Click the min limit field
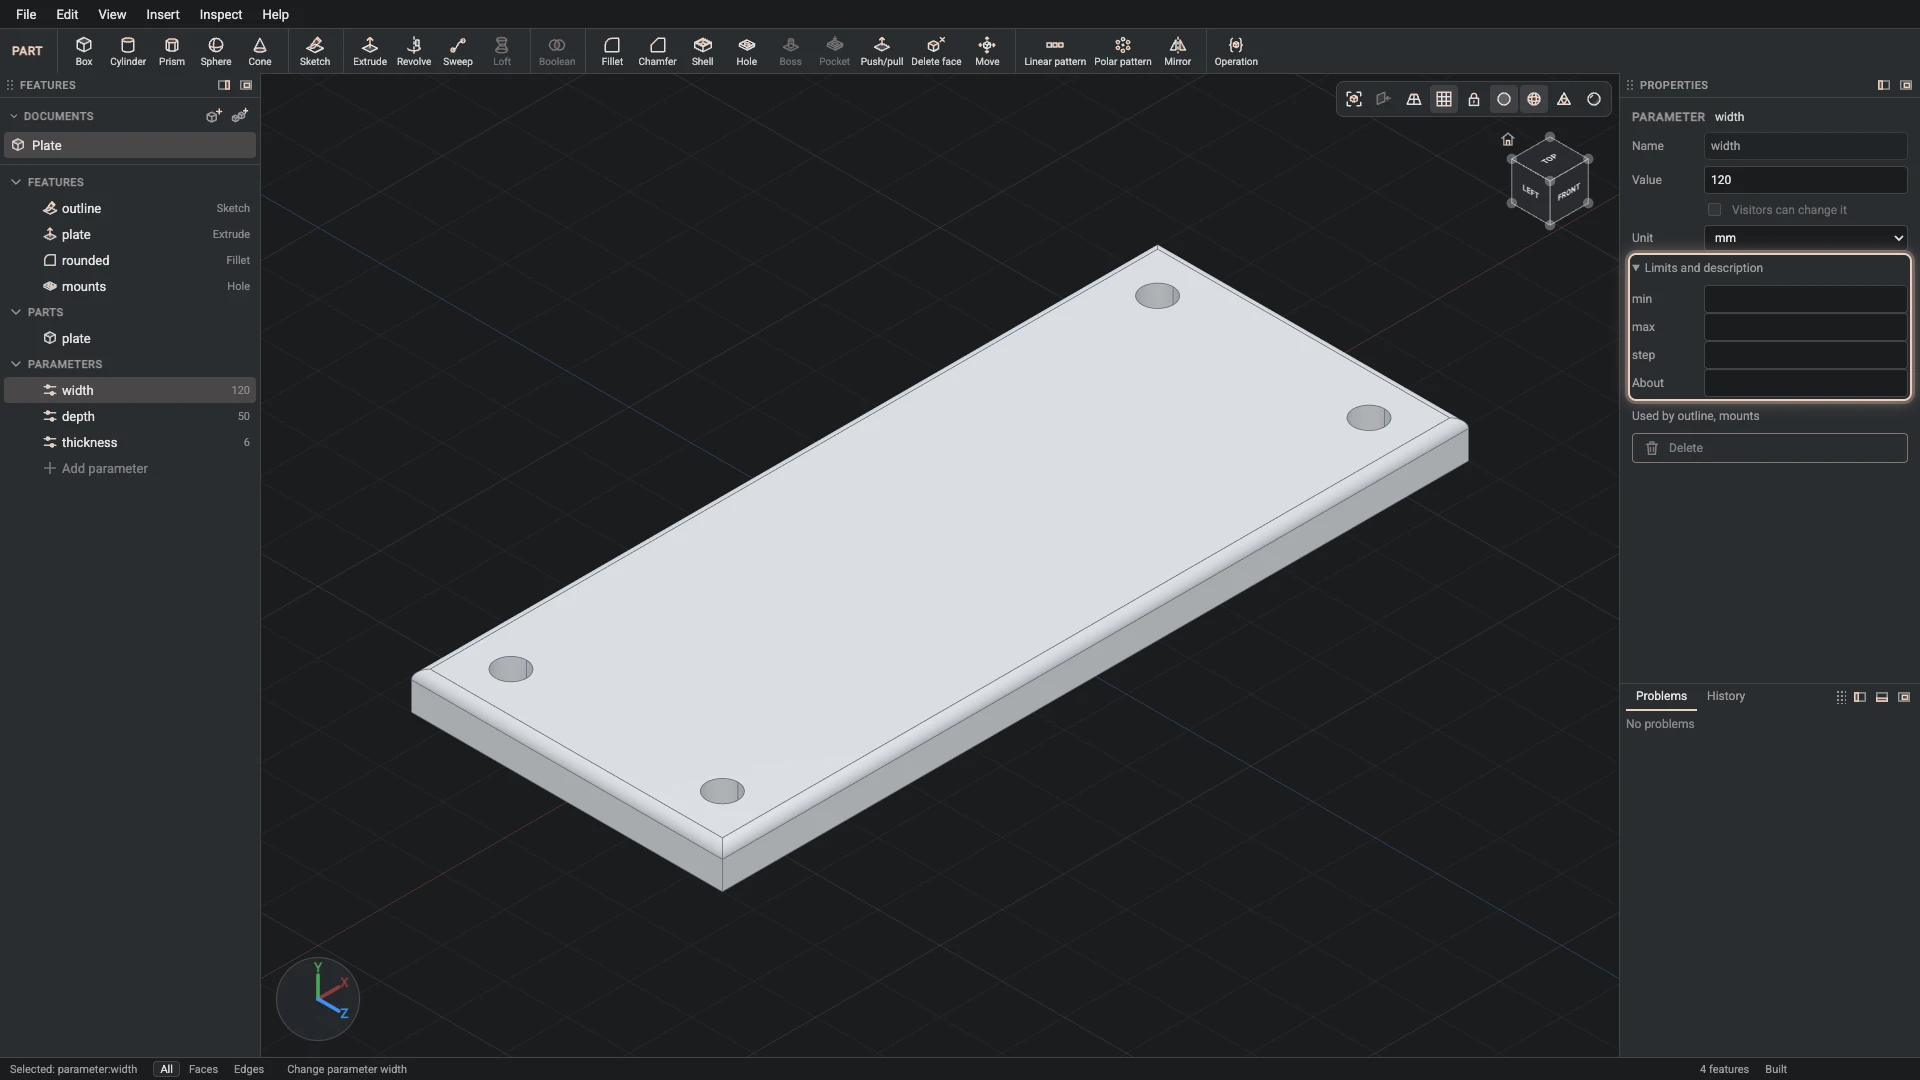Viewport: 1920px width, 1080px height. [x=1806, y=299]
